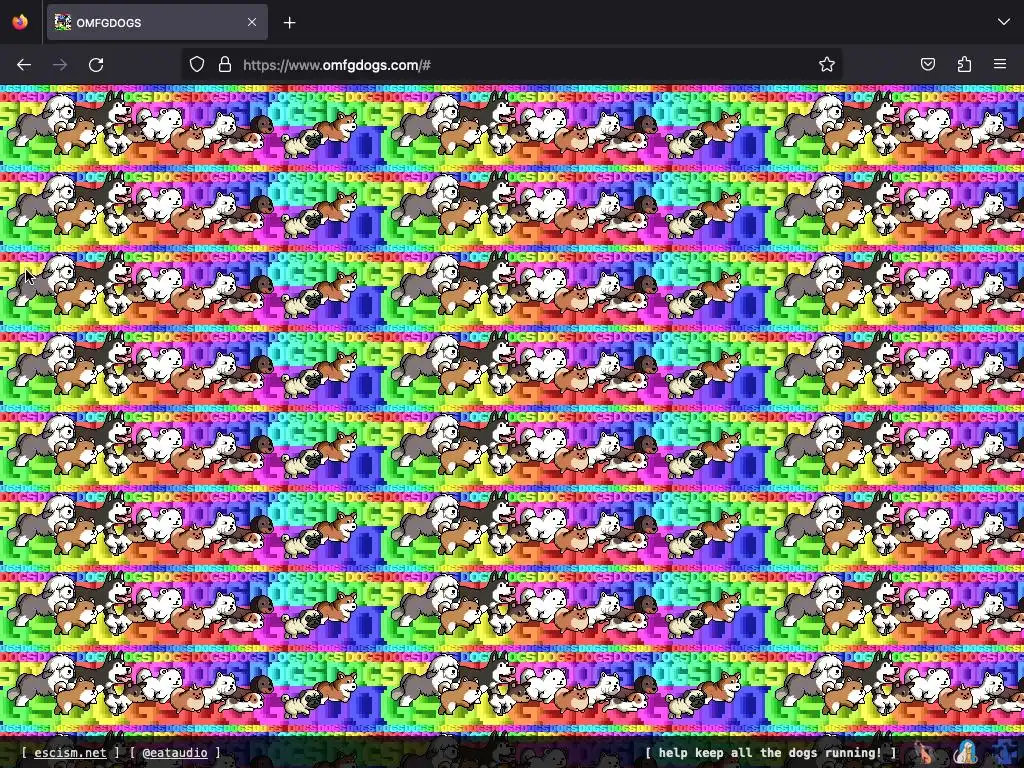Screen dimensions: 1024x768
Task: Open a new tab with plus button
Action: (x=289, y=23)
